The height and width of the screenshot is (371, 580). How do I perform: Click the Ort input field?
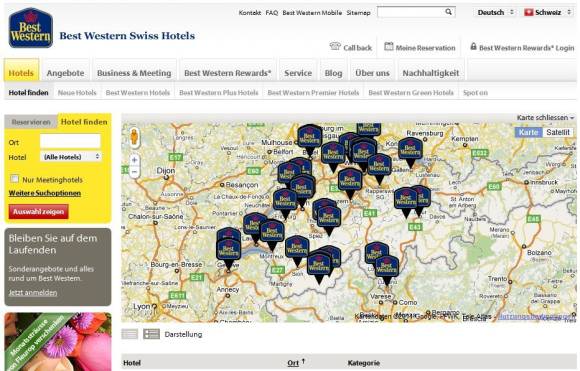[x=70, y=141]
